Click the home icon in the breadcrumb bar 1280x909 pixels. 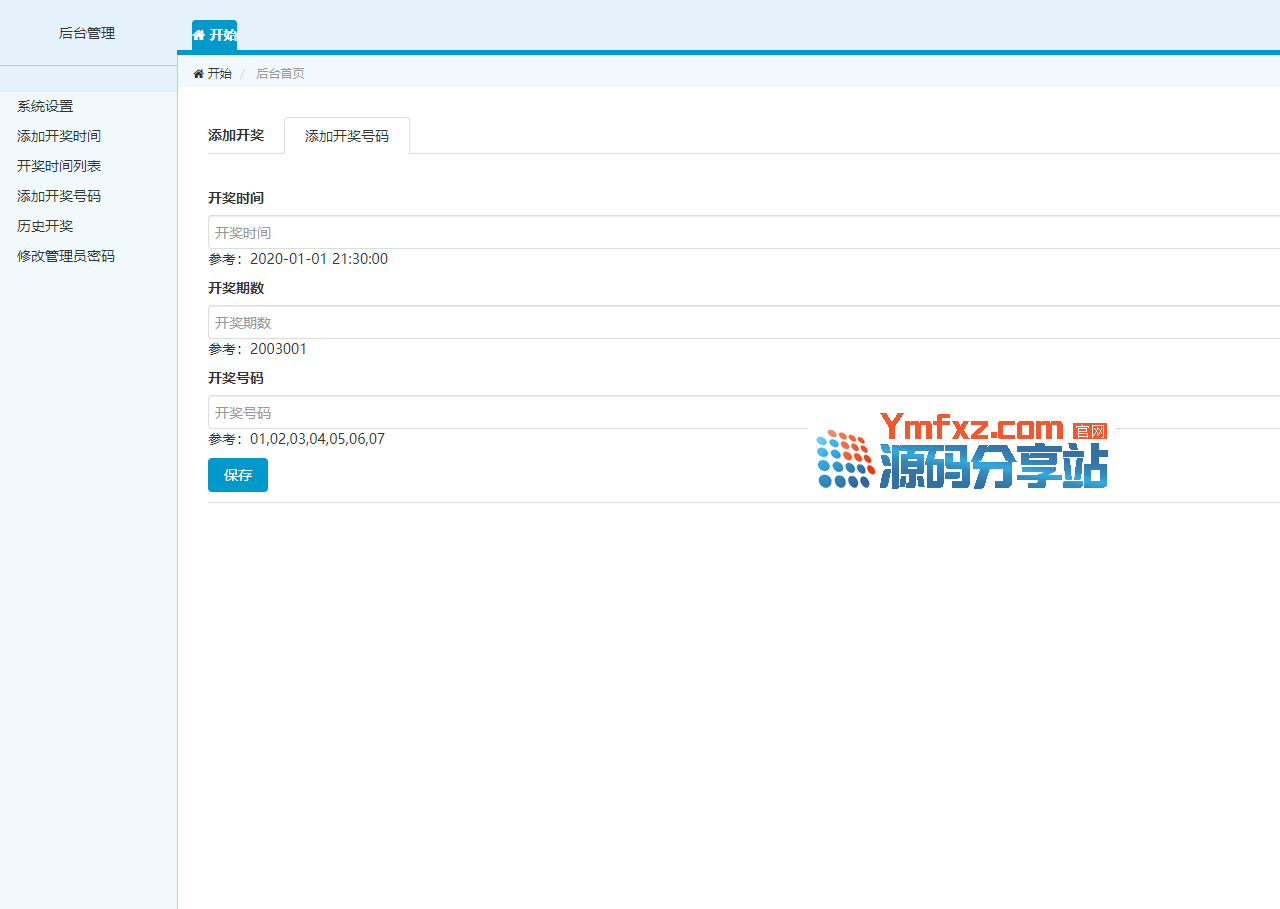(199, 74)
